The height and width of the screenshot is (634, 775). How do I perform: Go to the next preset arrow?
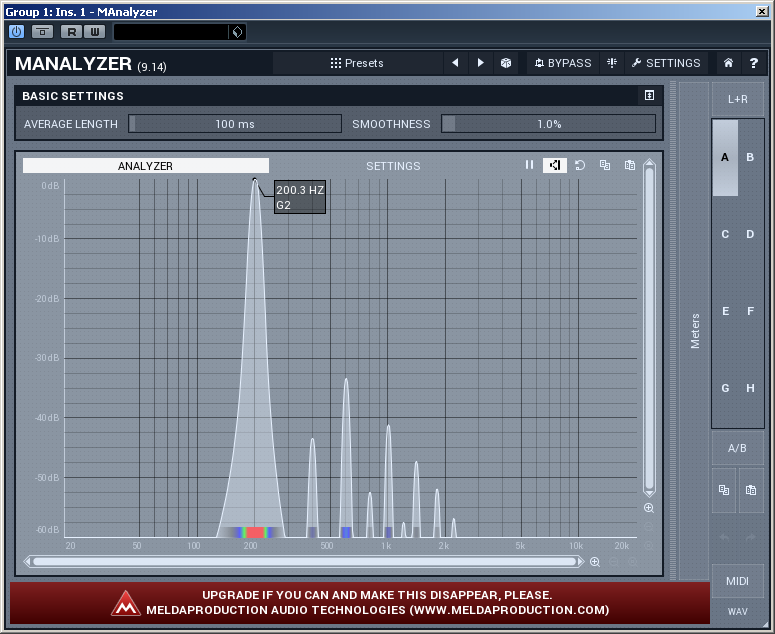coord(480,63)
